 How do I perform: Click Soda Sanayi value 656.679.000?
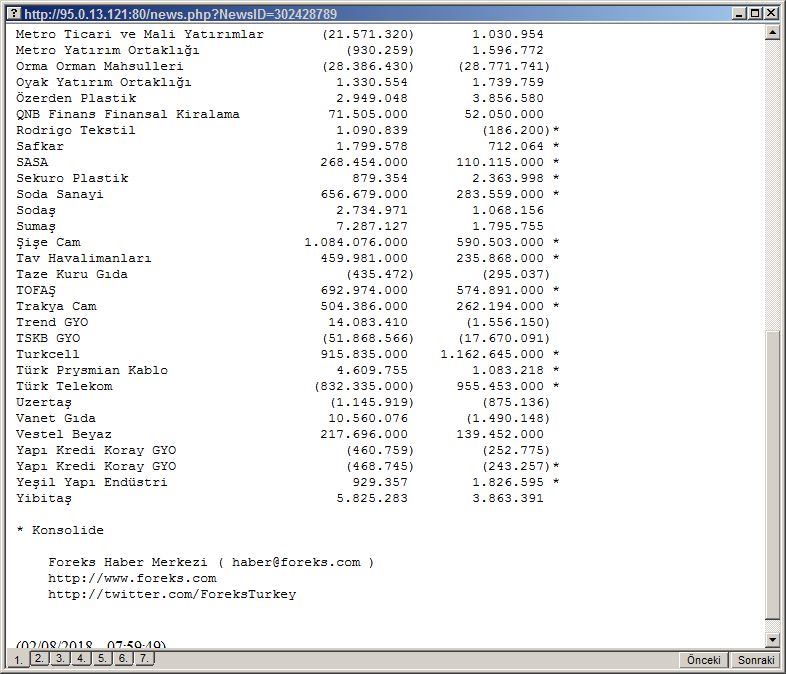point(364,194)
